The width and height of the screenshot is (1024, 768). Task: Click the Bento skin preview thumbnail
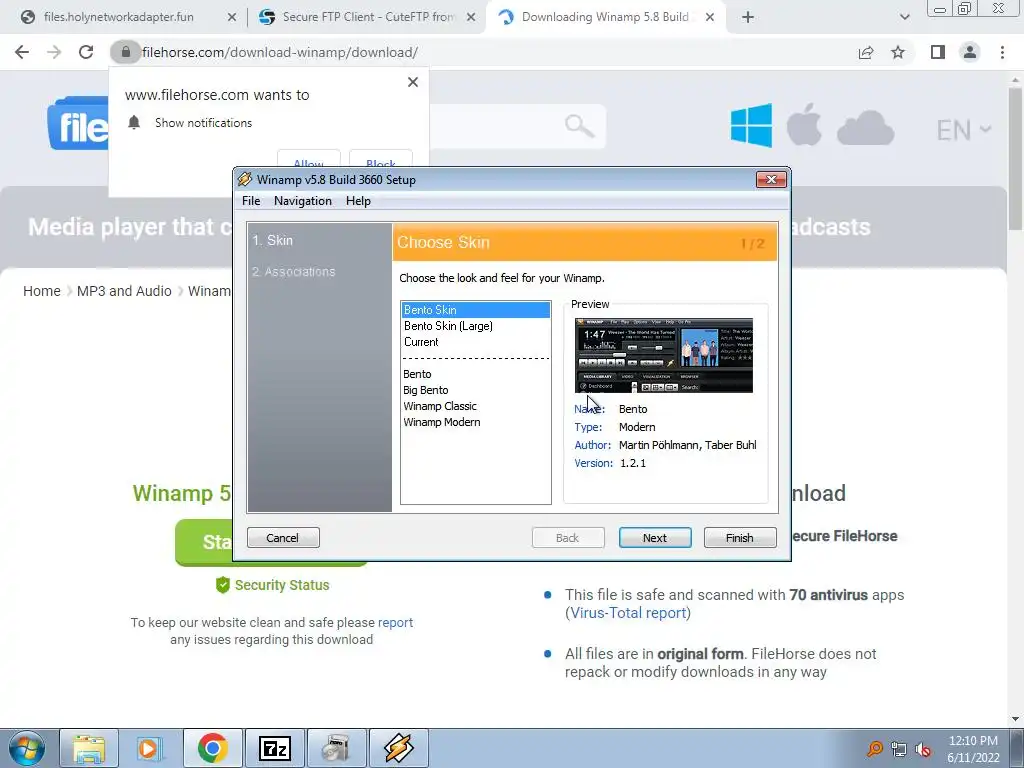(664, 355)
